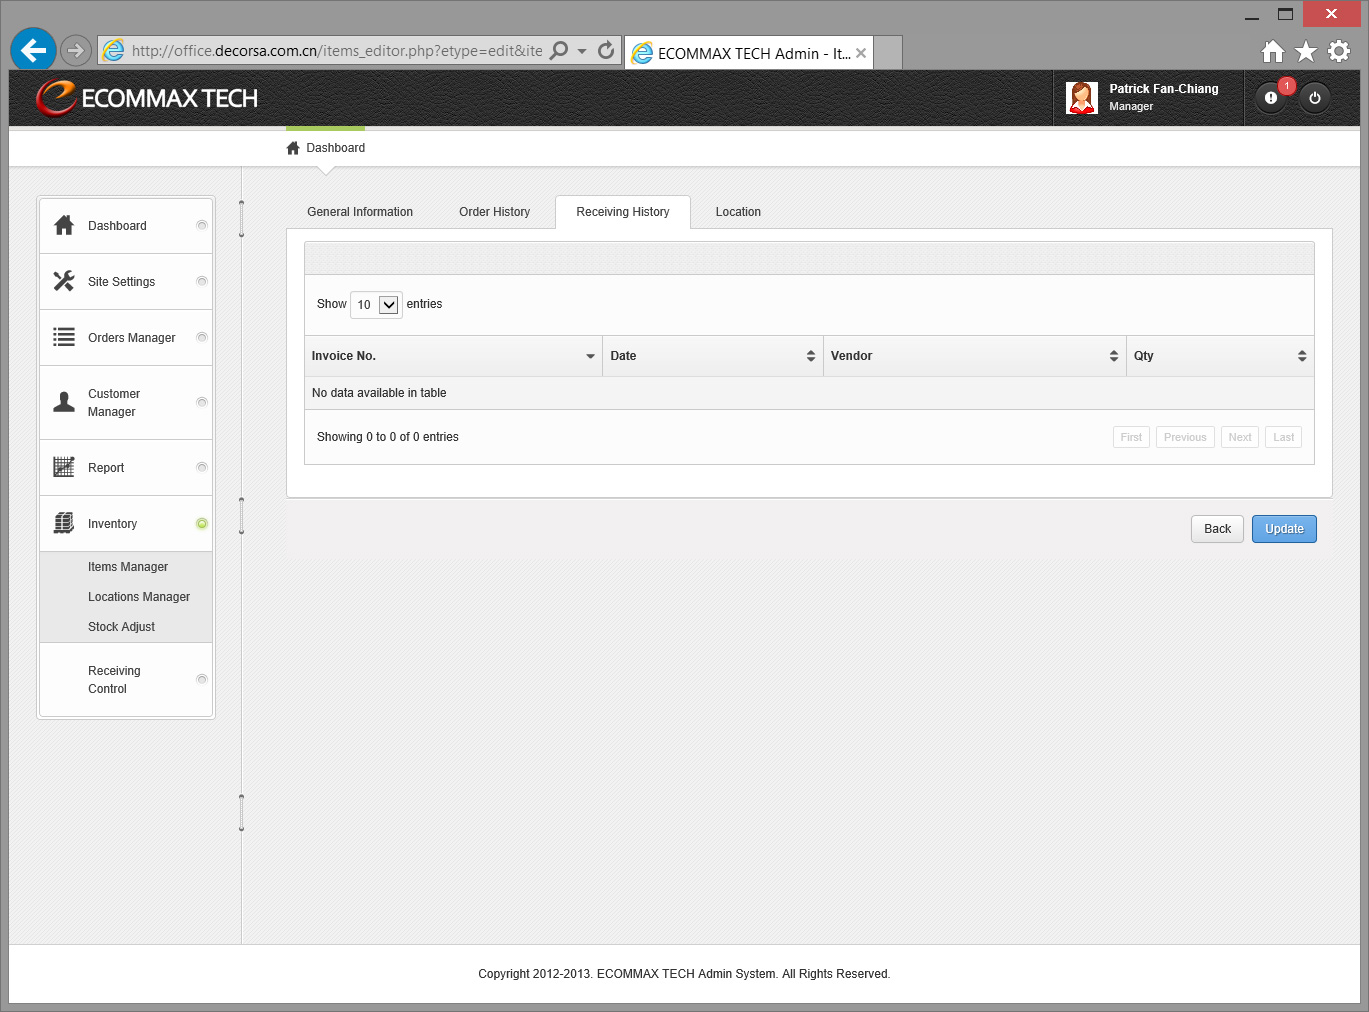The image size is (1369, 1012).
Task: Select the Receiving History tab
Action: [623, 212]
